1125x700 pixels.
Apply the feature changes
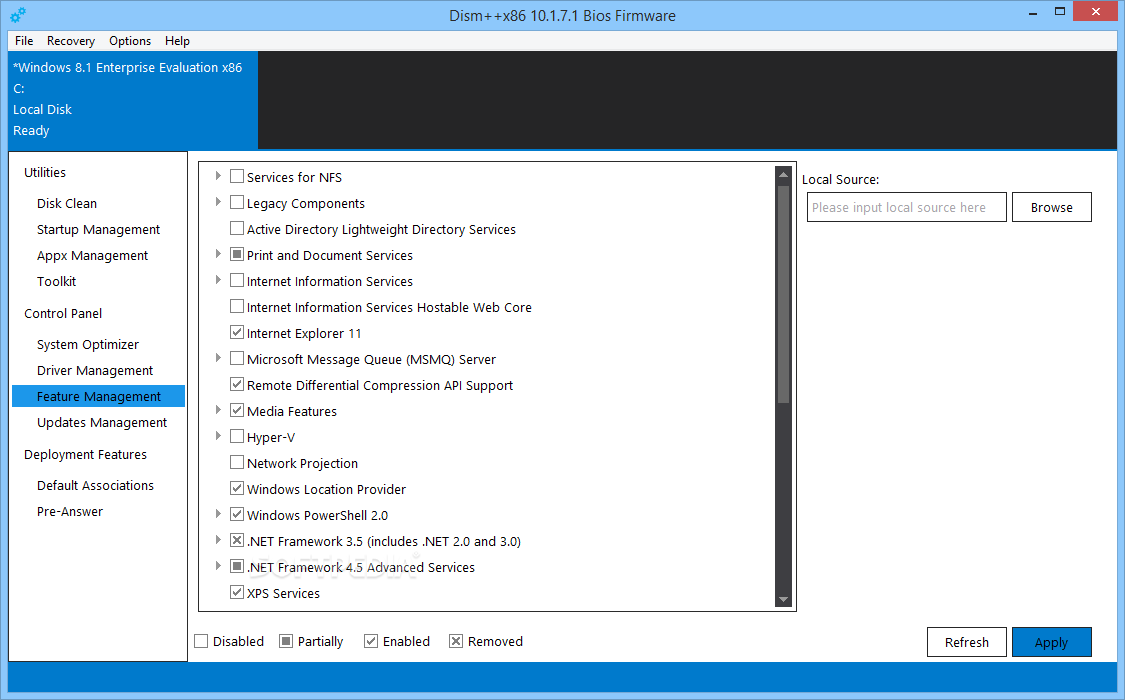click(x=1052, y=642)
